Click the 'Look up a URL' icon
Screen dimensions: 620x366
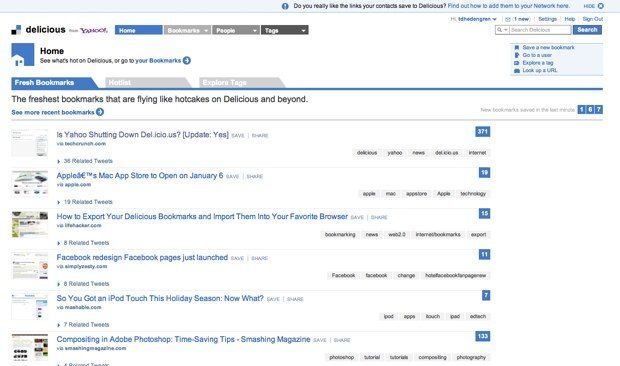tap(516, 70)
